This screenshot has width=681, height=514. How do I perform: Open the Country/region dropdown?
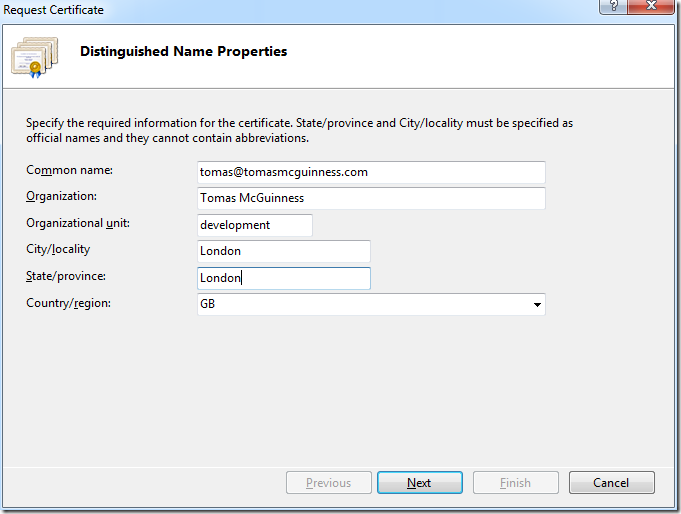pyautogui.click(x=371, y=304)
